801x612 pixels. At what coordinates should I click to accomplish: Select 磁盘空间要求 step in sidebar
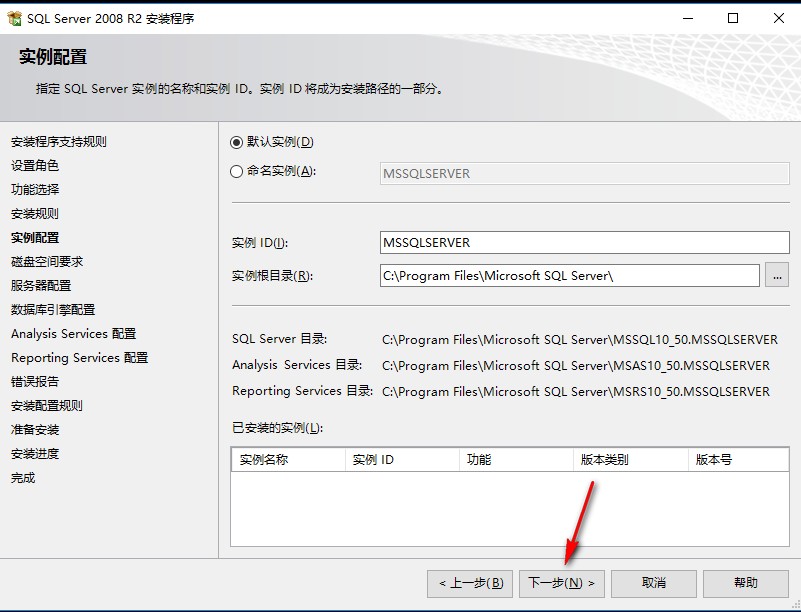click(x=47, y=262)
